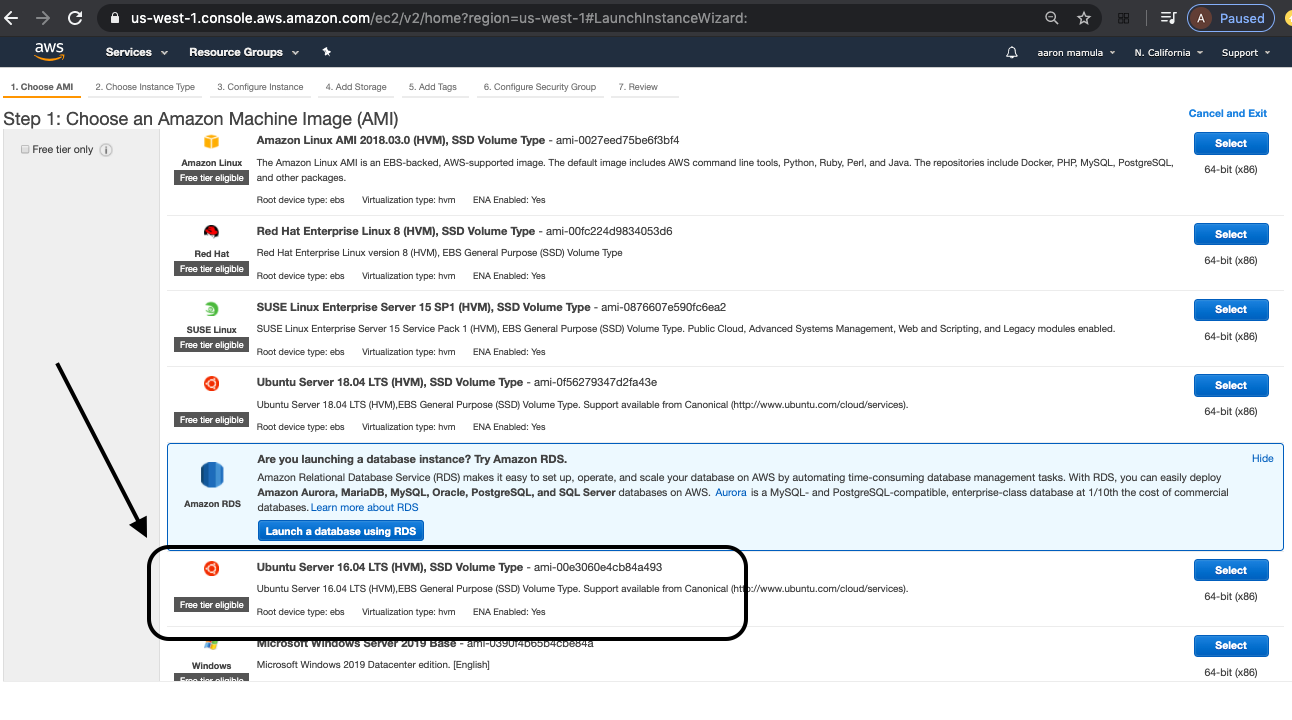
Task: Select SUSE Linux Enterprise Server 15 SP1
Action: pos(1231,309)
